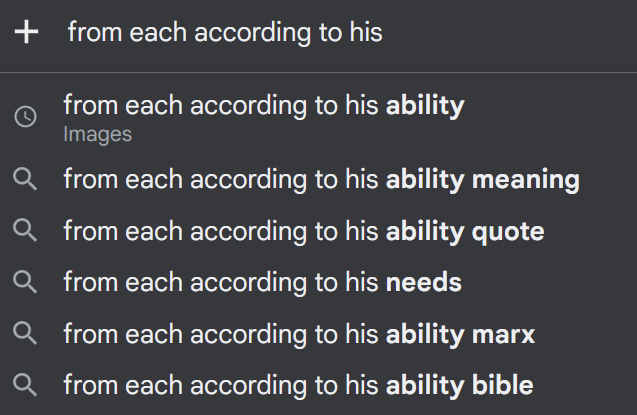Image resolution: width=637 pixels, height=415 pixels.
Task: Click magnifier icon beside 'ability meaning' suggestion
Action: click(26, 180)
